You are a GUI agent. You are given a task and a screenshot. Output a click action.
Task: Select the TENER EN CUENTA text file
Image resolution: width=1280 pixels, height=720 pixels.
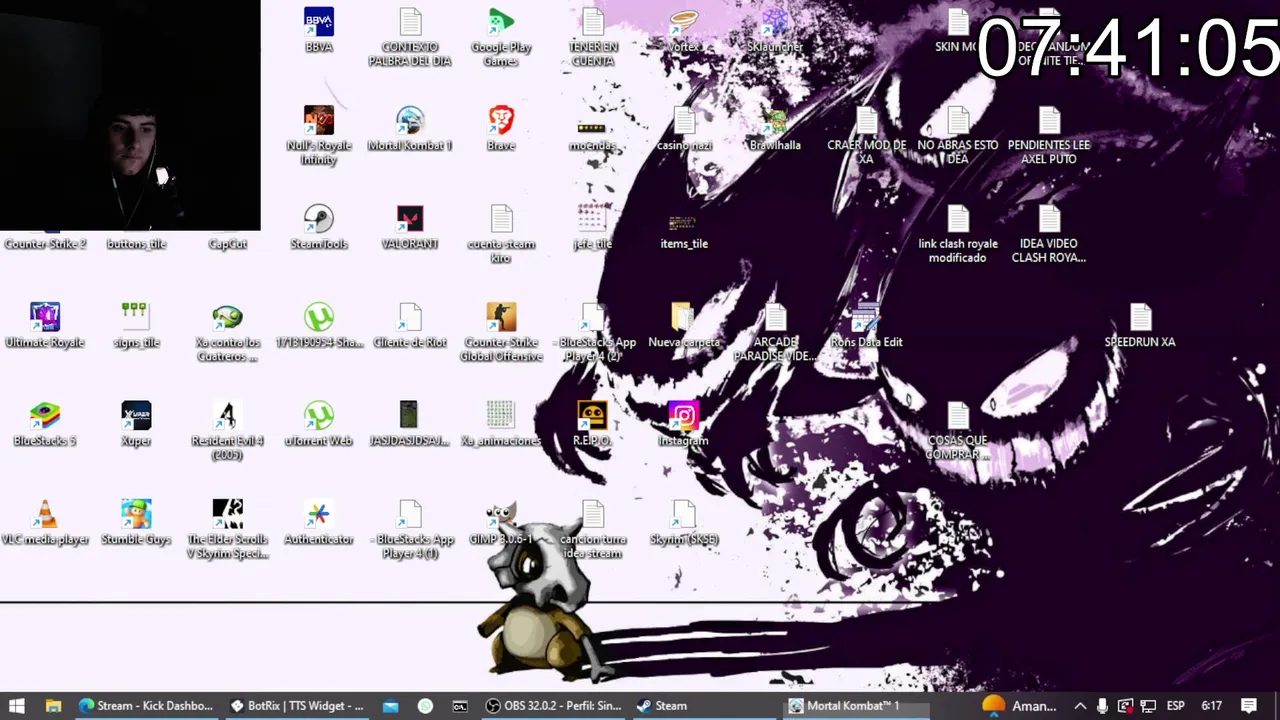tap(592, 37)
